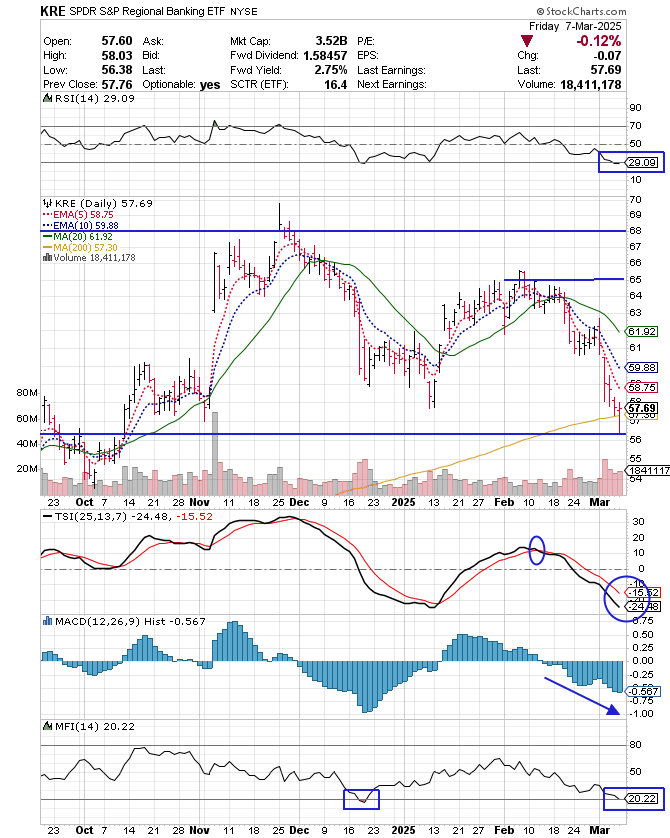Click the Next Earnings: label

click(392, 84)
